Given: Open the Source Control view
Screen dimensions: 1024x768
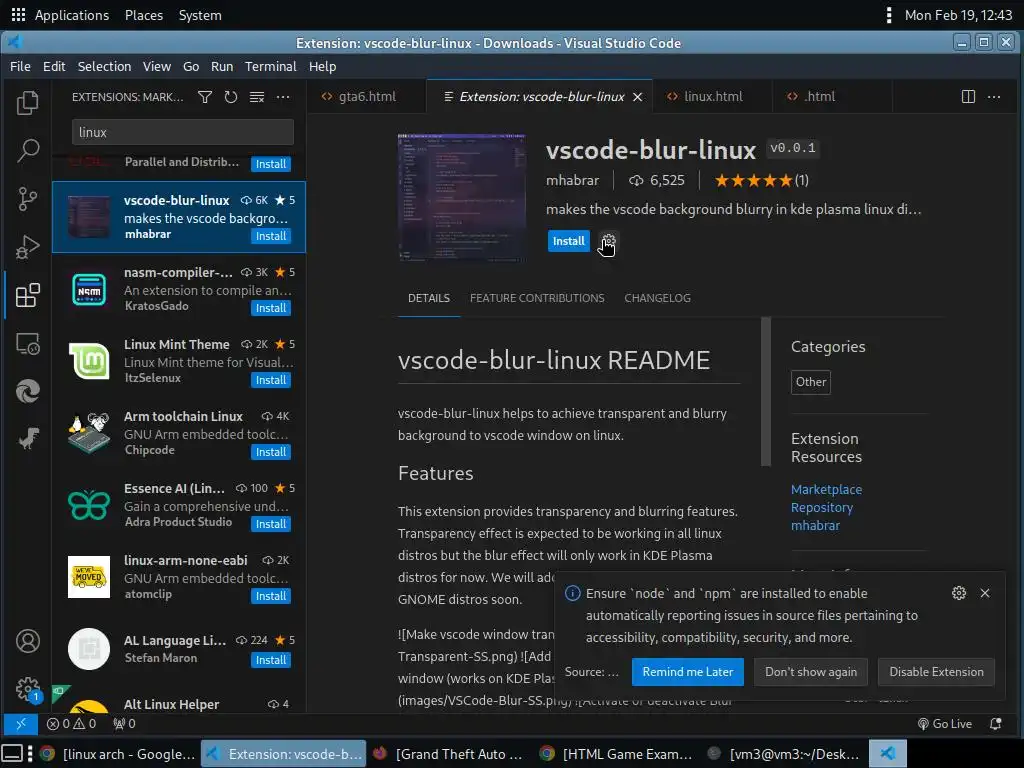Looking at the screenshot, I should point(27,199).
